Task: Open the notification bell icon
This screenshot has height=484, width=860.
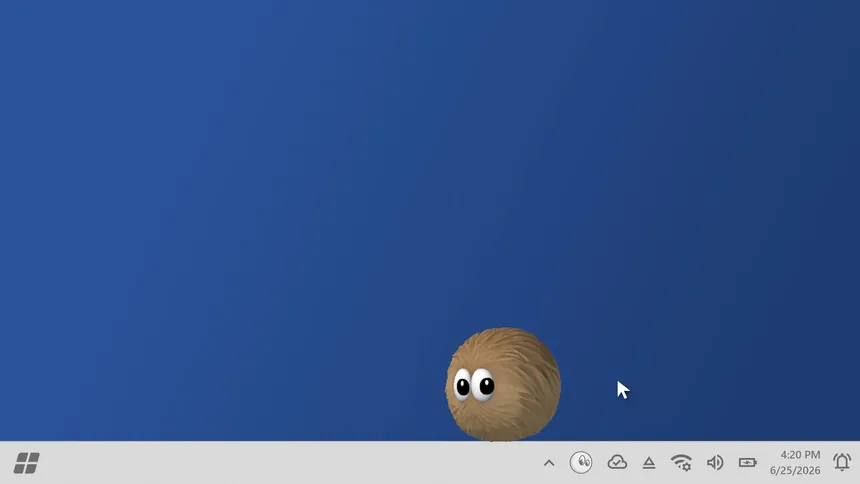Action: coord(842,462)
